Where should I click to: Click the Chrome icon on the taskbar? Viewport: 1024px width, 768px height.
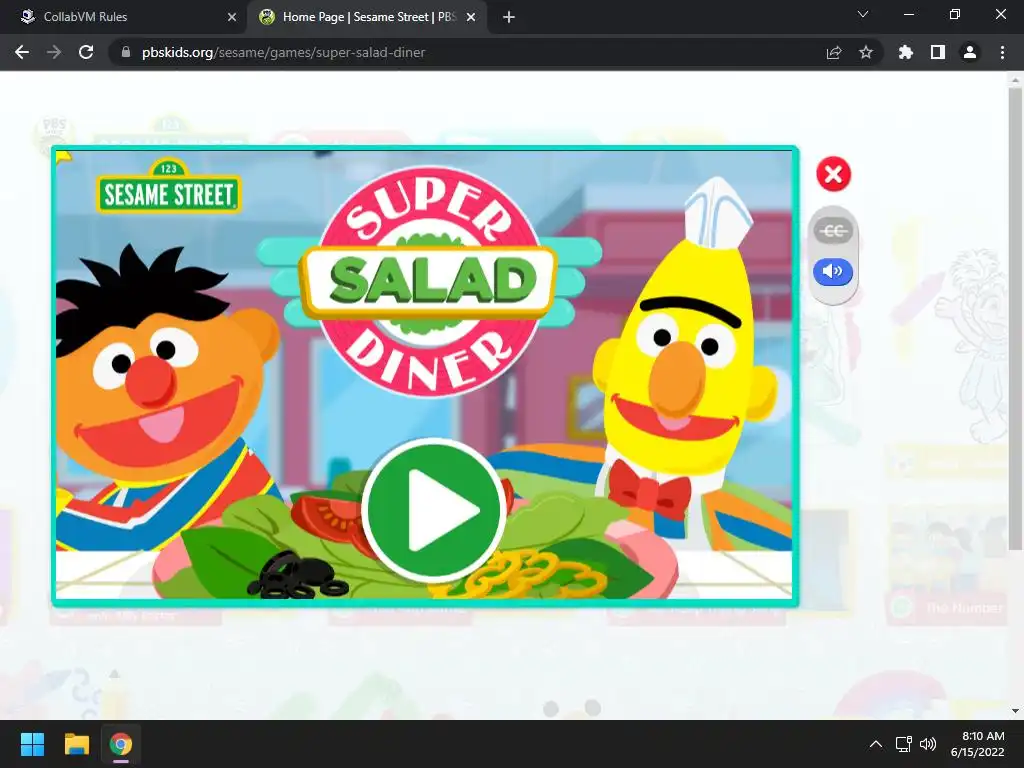(121, 744)
